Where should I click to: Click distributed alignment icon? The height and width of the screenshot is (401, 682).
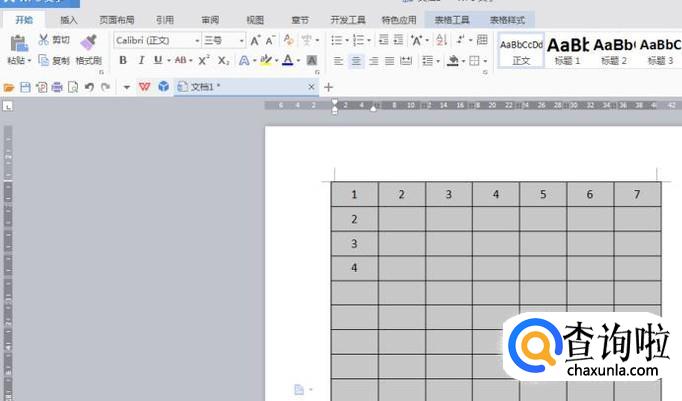(x=406, y=61)
